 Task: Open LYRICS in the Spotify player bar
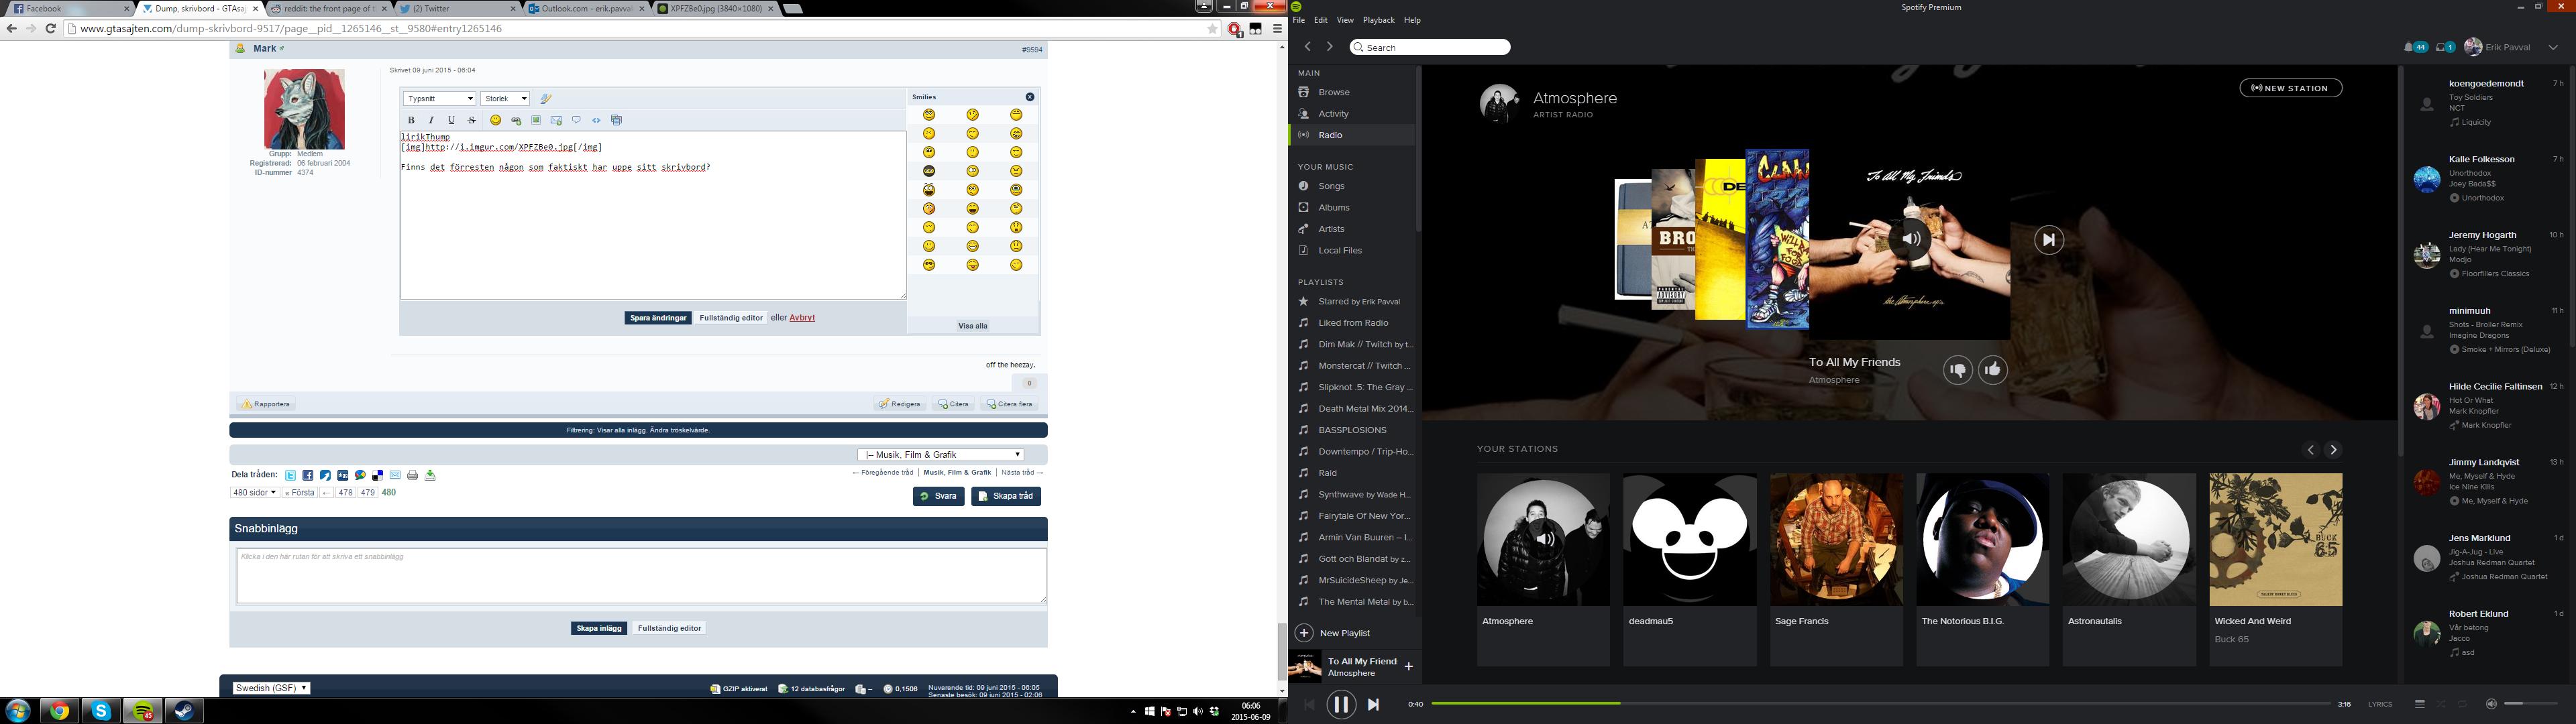point(2380,704)
